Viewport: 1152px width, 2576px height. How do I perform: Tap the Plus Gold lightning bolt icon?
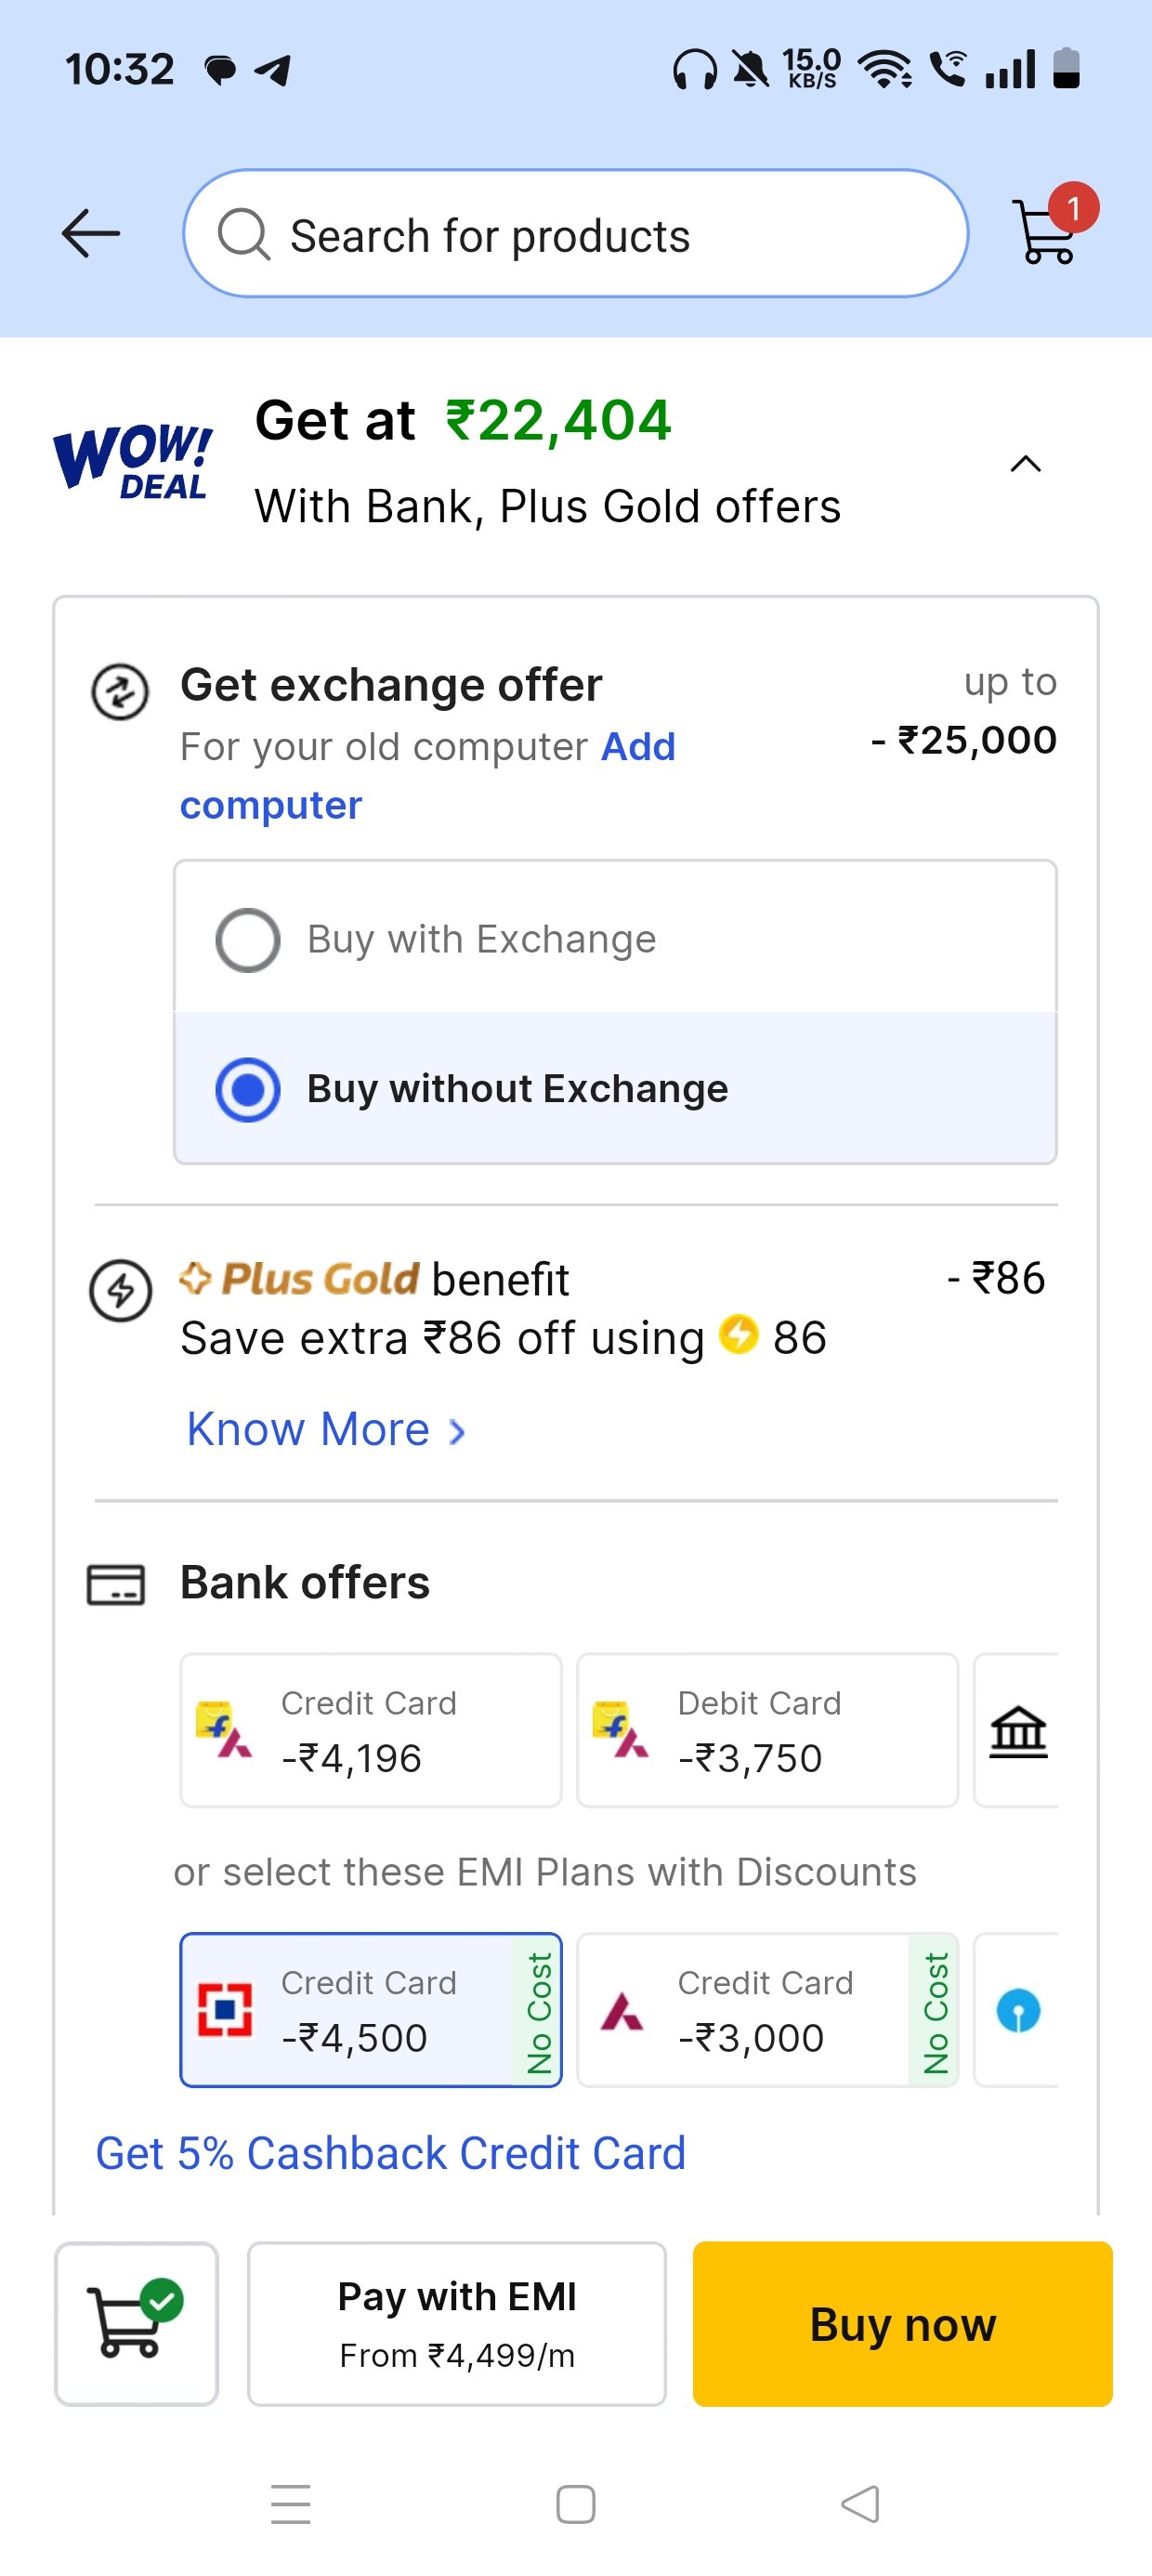120,1290
